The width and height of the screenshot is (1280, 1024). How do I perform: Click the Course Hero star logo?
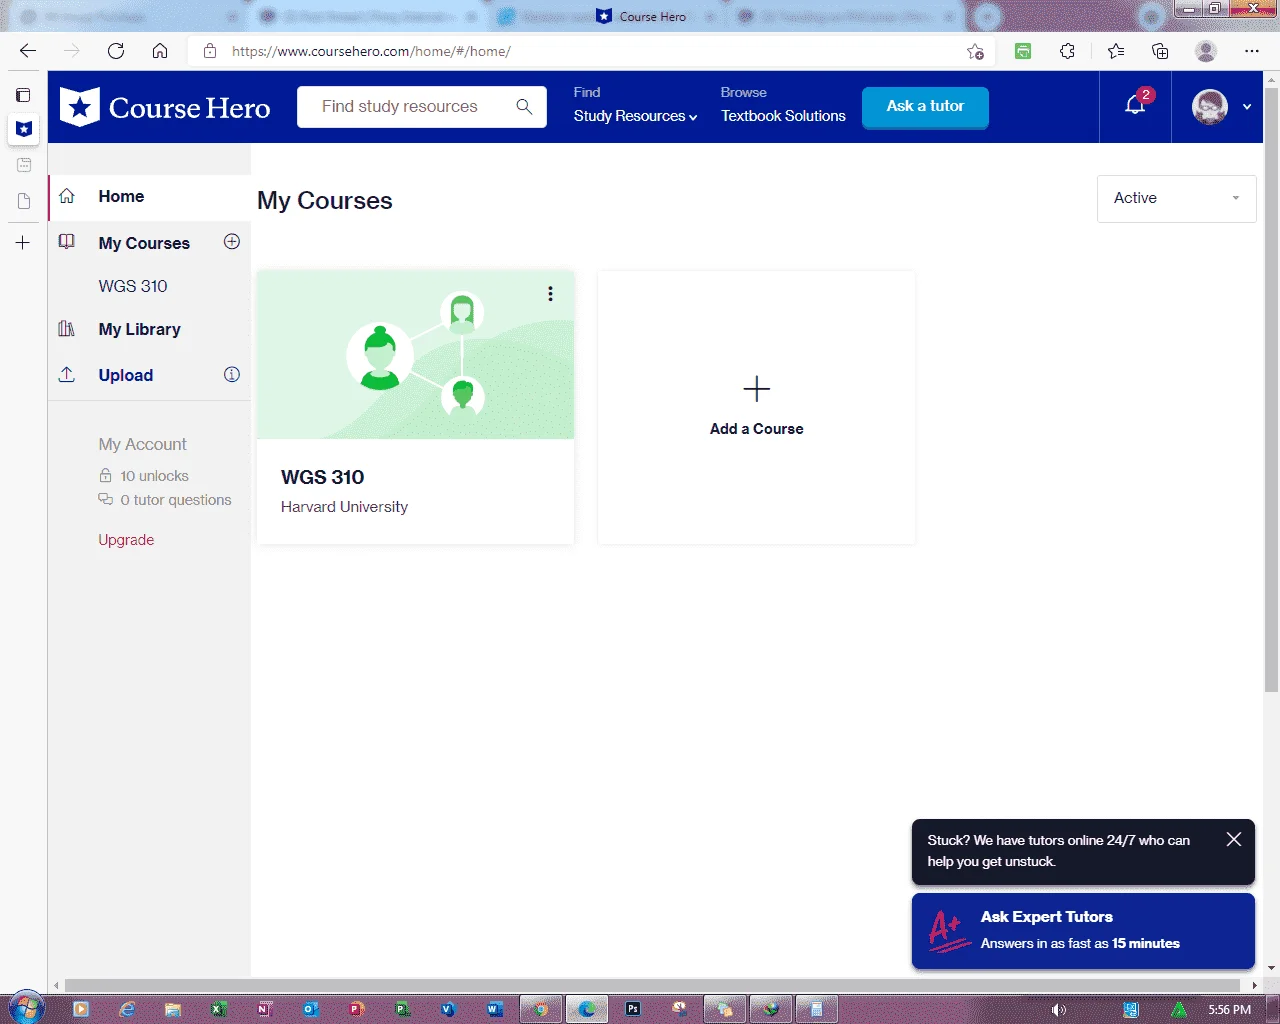pos(80,107)
